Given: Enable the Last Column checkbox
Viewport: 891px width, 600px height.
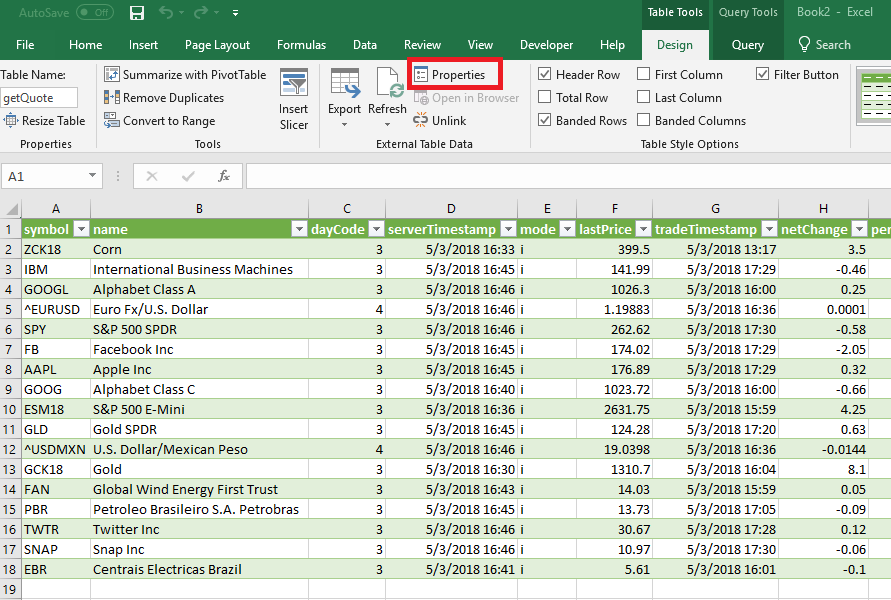Looking at the screenshot, I should (643, 97).
